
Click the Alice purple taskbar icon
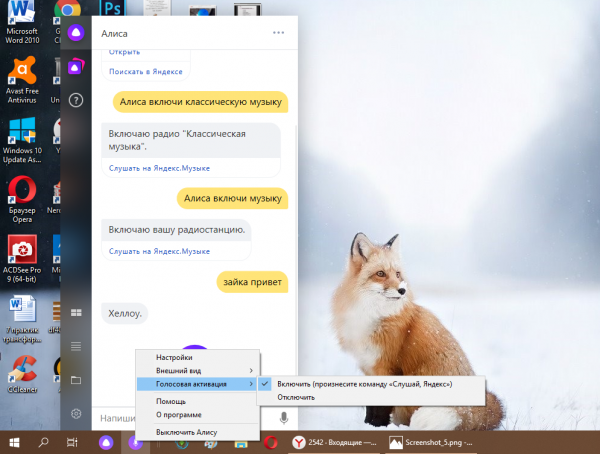(x=106, y=443)
